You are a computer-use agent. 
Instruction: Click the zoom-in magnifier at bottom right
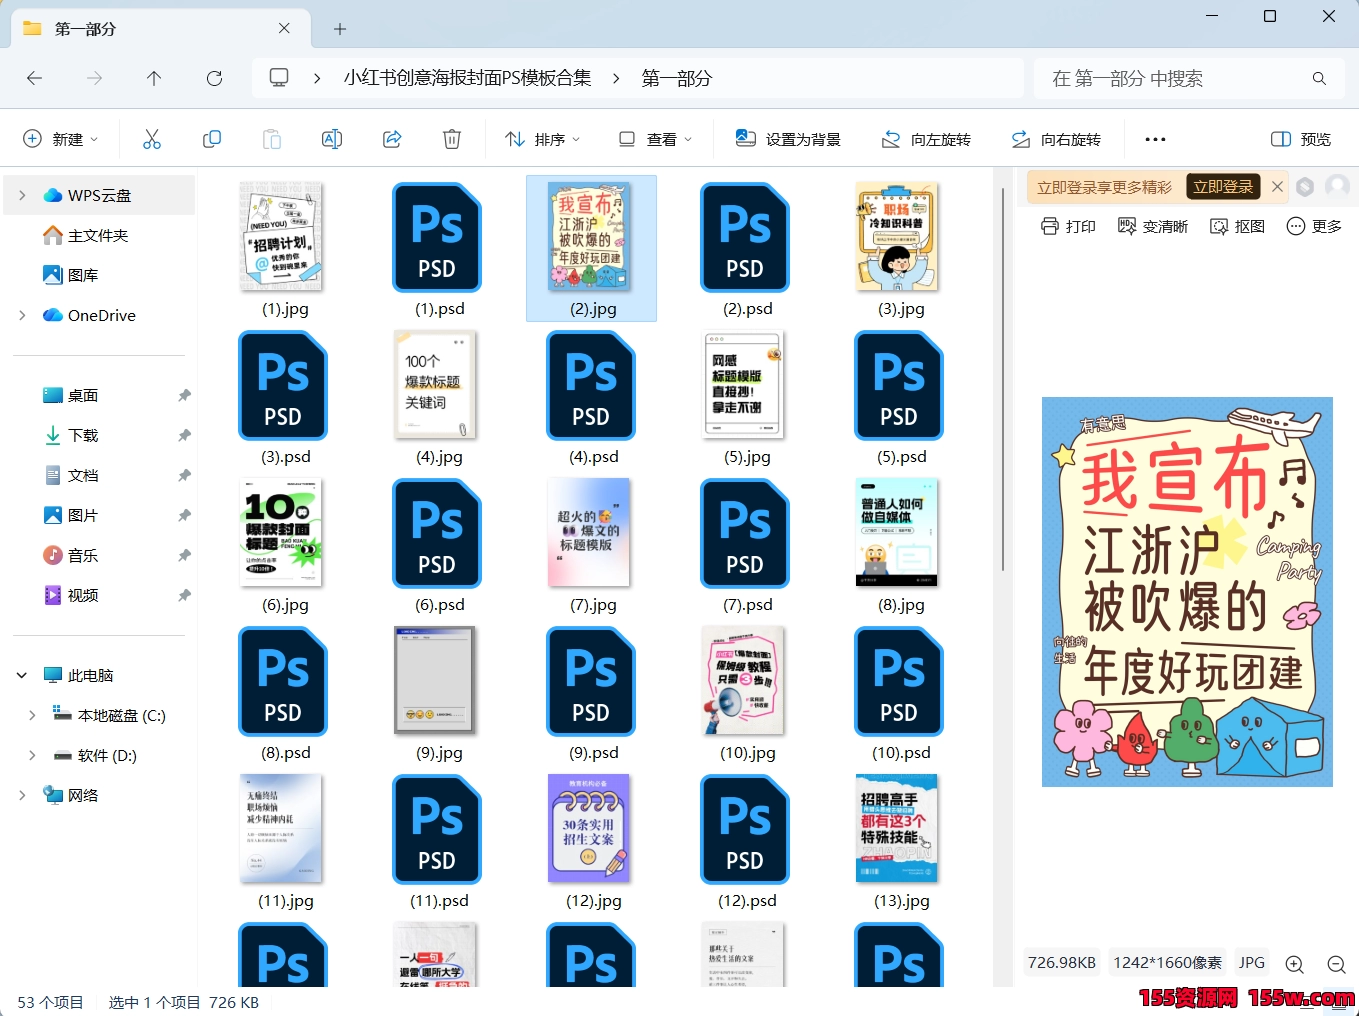point(1294,964)
